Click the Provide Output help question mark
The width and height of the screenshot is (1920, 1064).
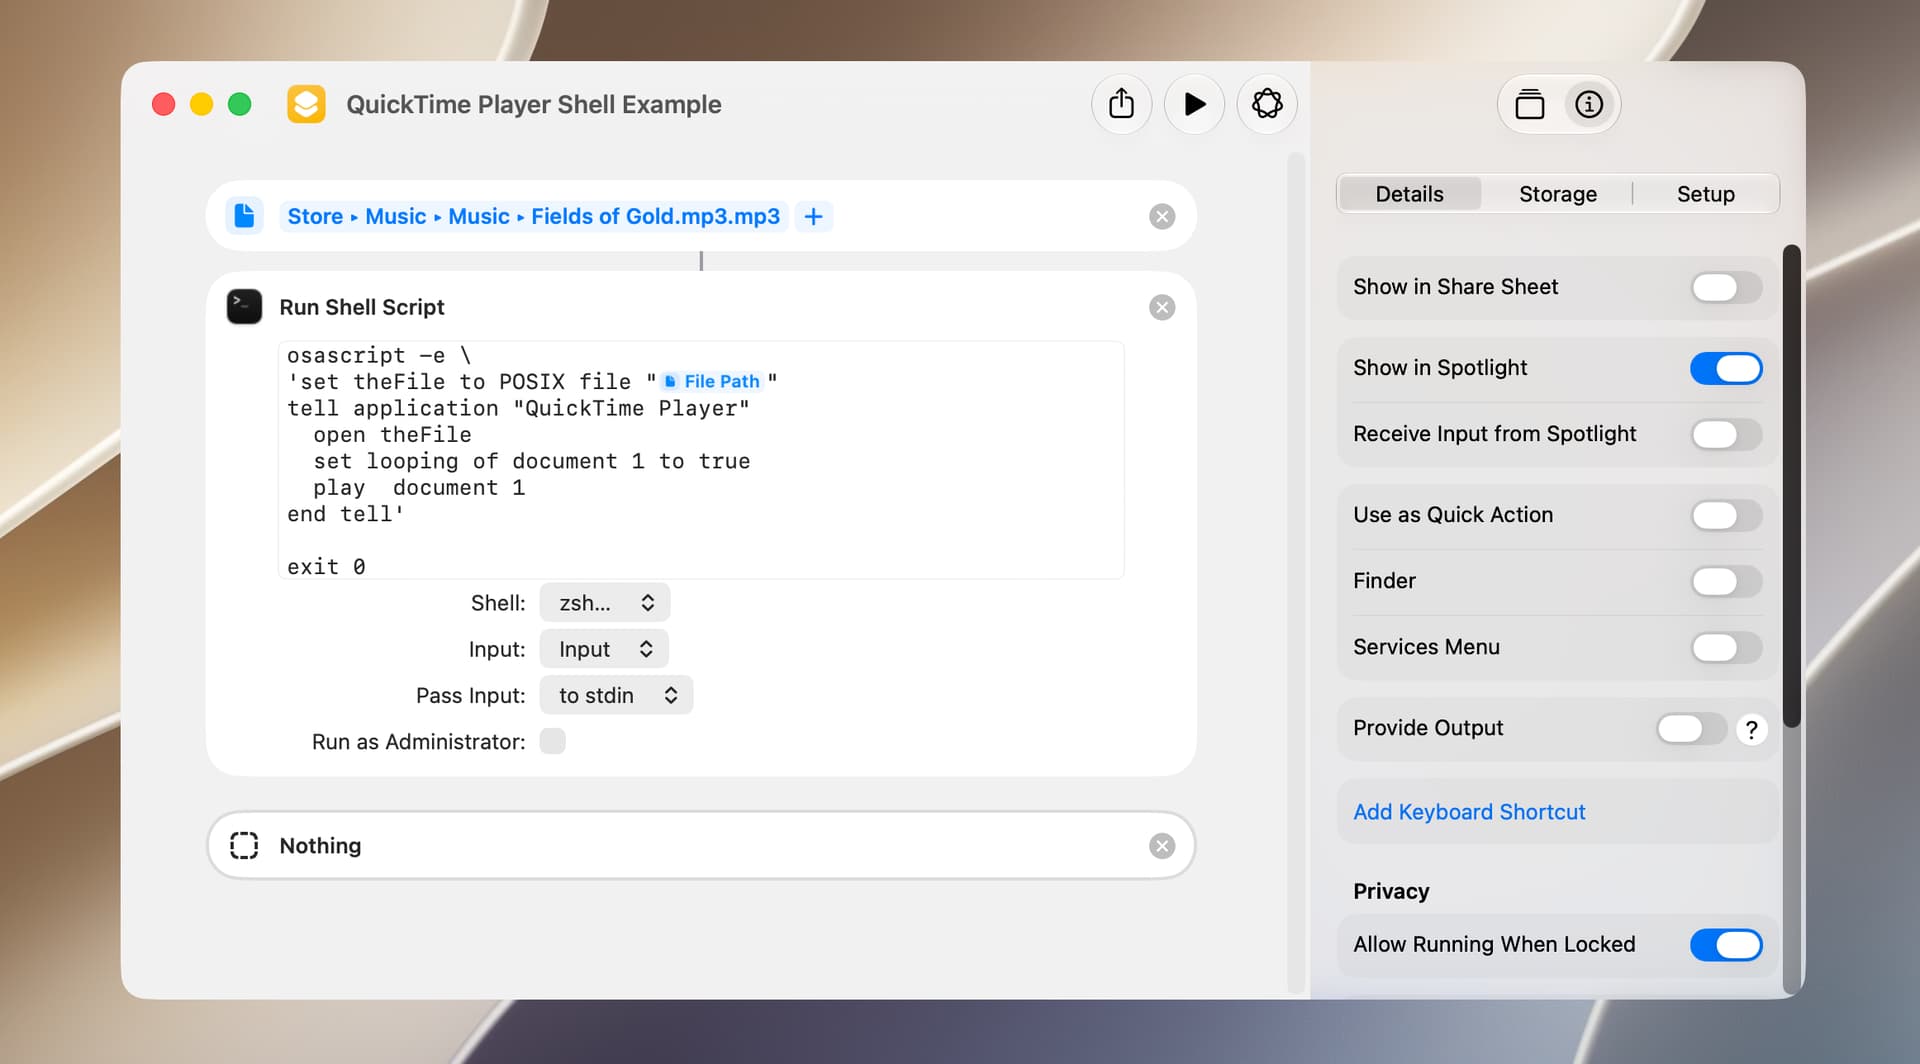pos(1751,729)
